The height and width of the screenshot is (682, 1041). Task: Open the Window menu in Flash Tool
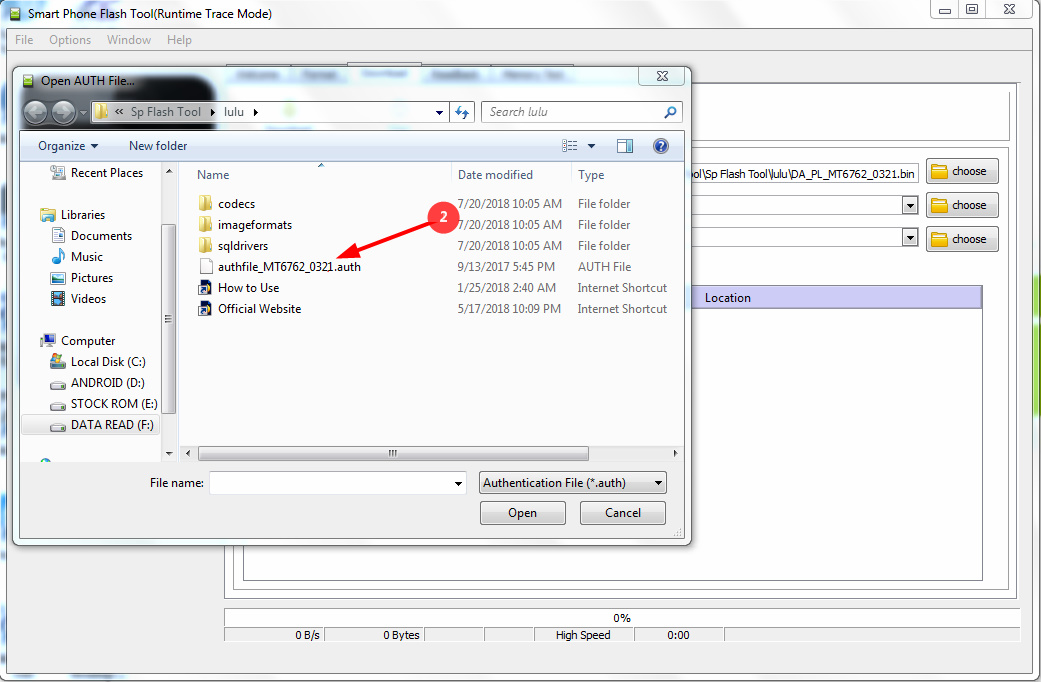pos(129,40)
